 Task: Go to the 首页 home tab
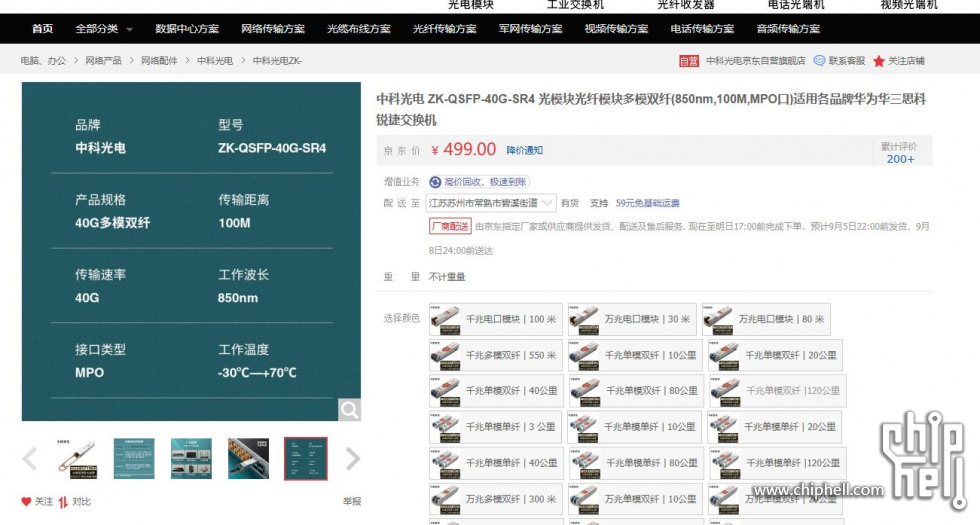tap(42, 29)
